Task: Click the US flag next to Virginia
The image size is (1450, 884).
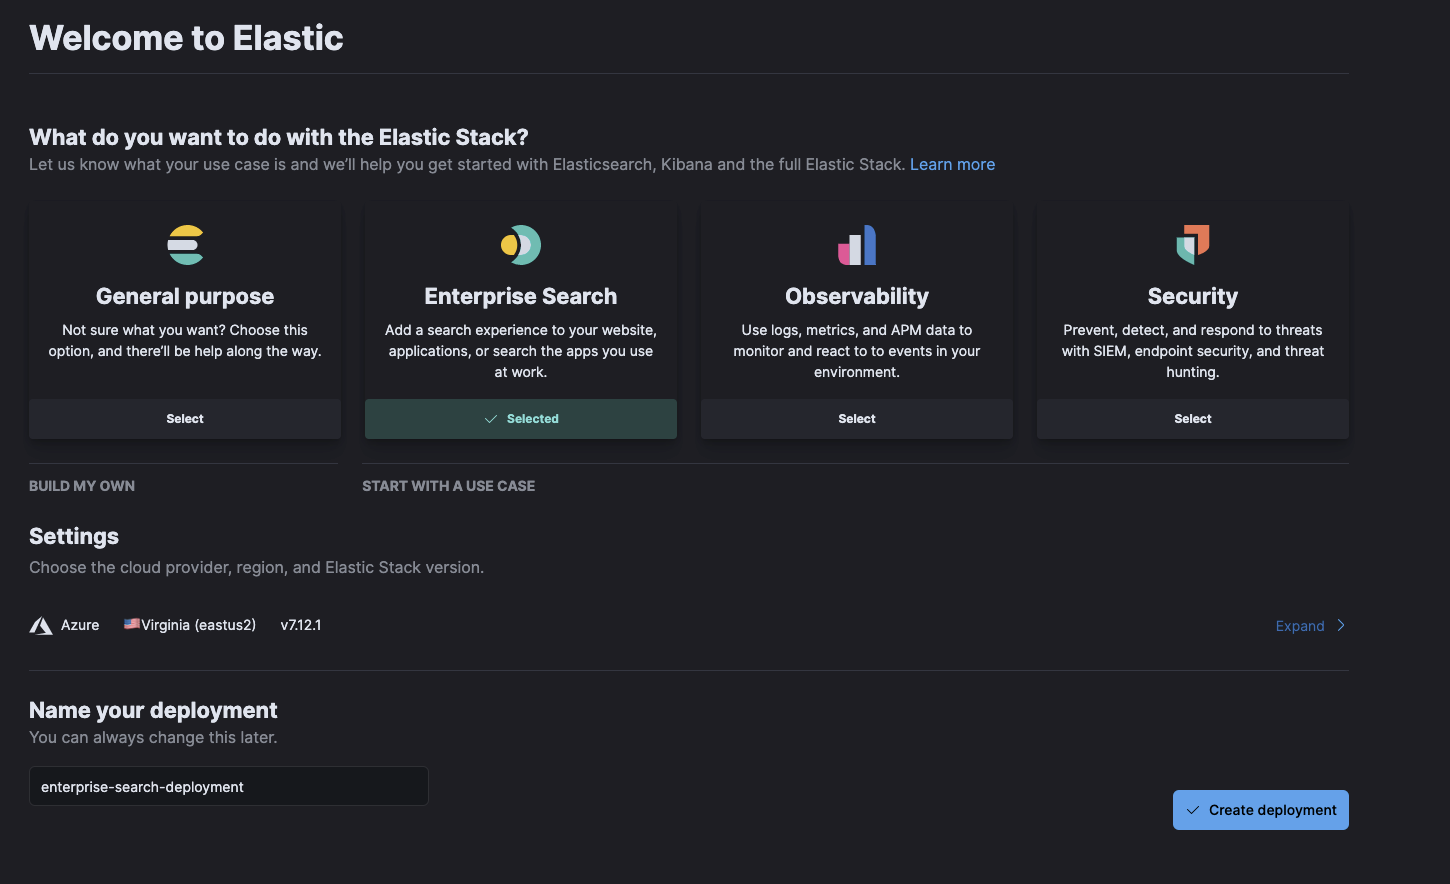Action: [131, 624]
